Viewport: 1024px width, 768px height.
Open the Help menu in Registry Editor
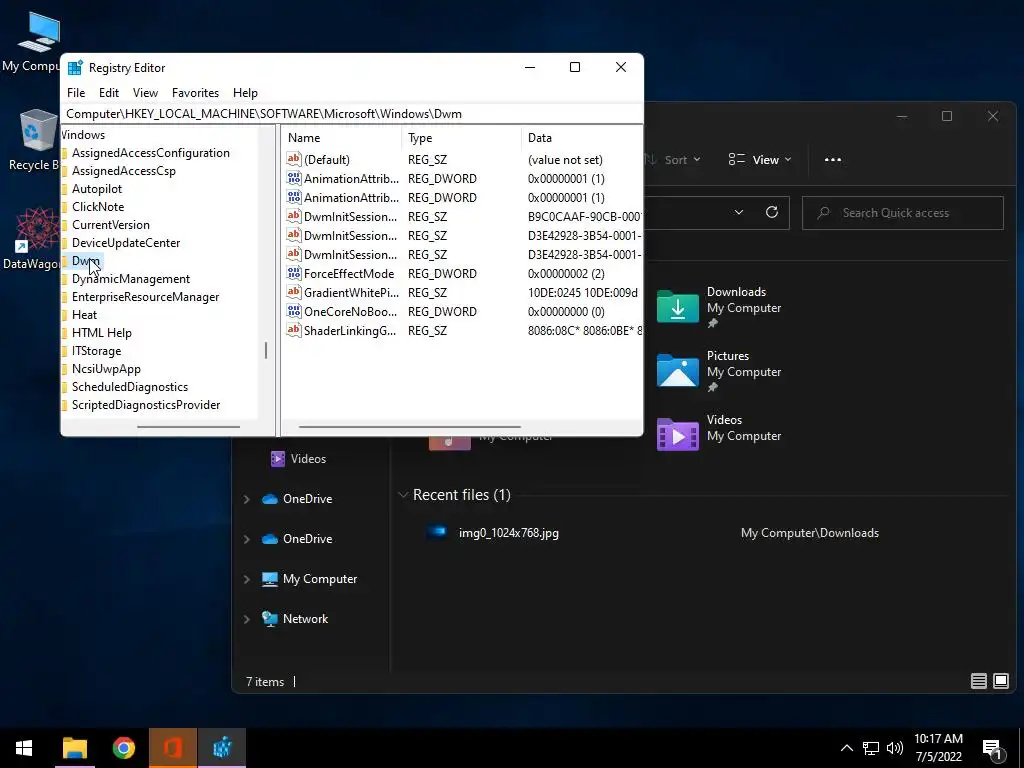(x=245, y=93)
